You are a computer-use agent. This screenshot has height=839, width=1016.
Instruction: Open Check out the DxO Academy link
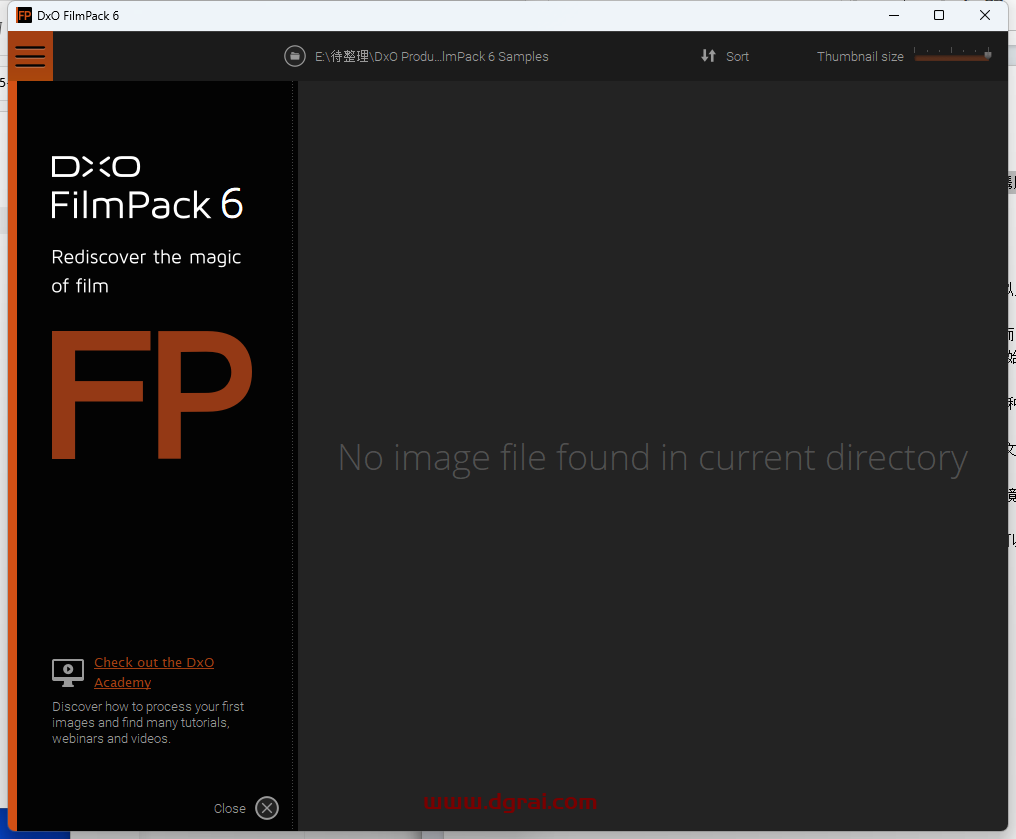[154, 672]
